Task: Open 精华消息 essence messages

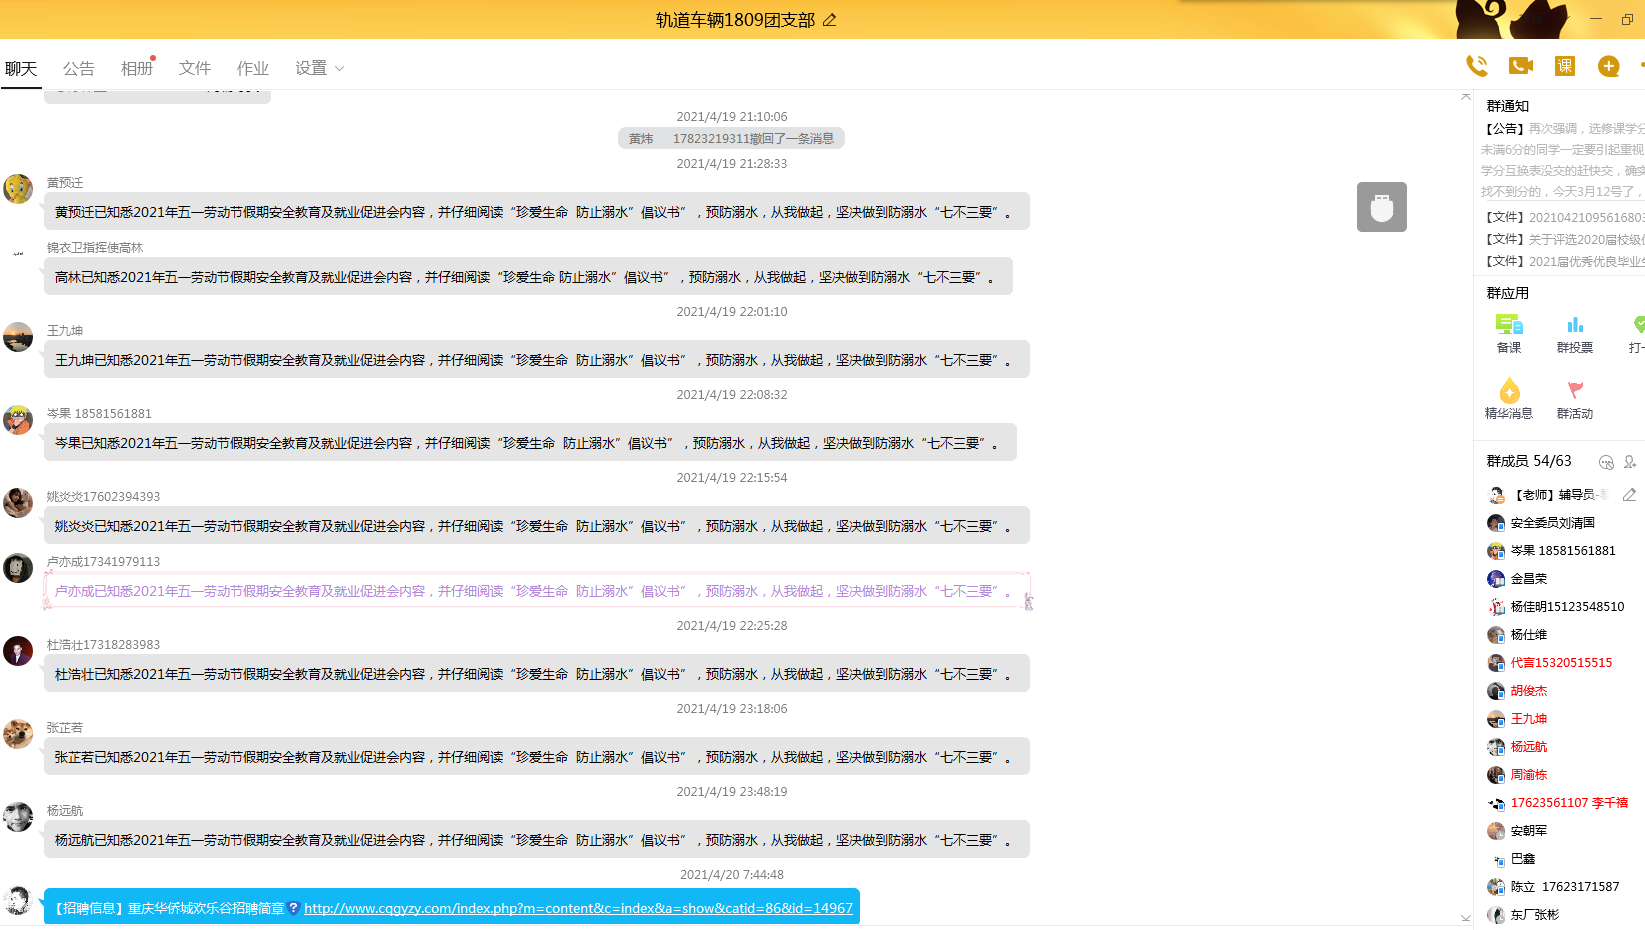Action: (x=1508, y=398)
